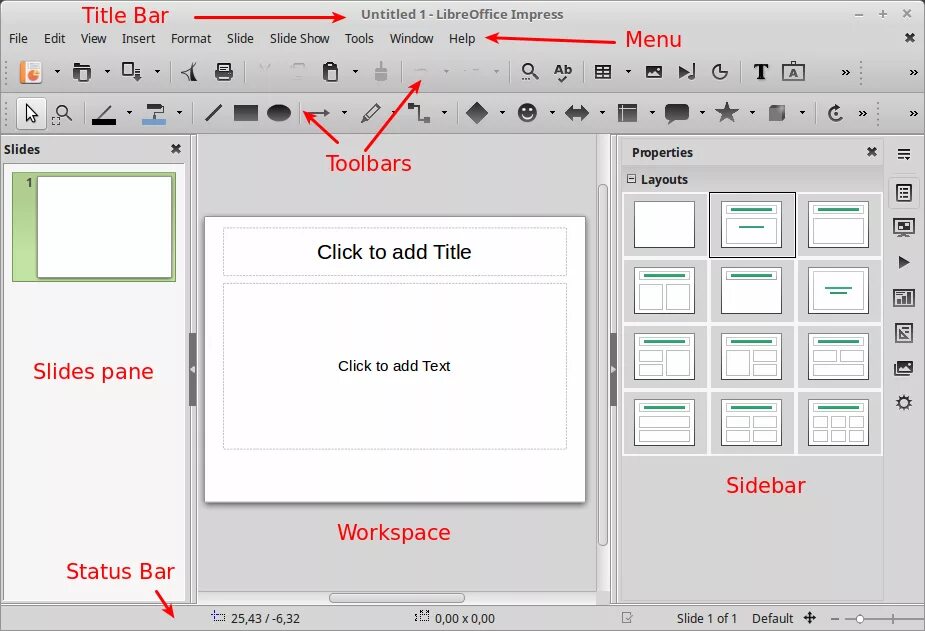Open the Slide Transition sidebar deck
The image size is (925, 631).
pos(904,227)
